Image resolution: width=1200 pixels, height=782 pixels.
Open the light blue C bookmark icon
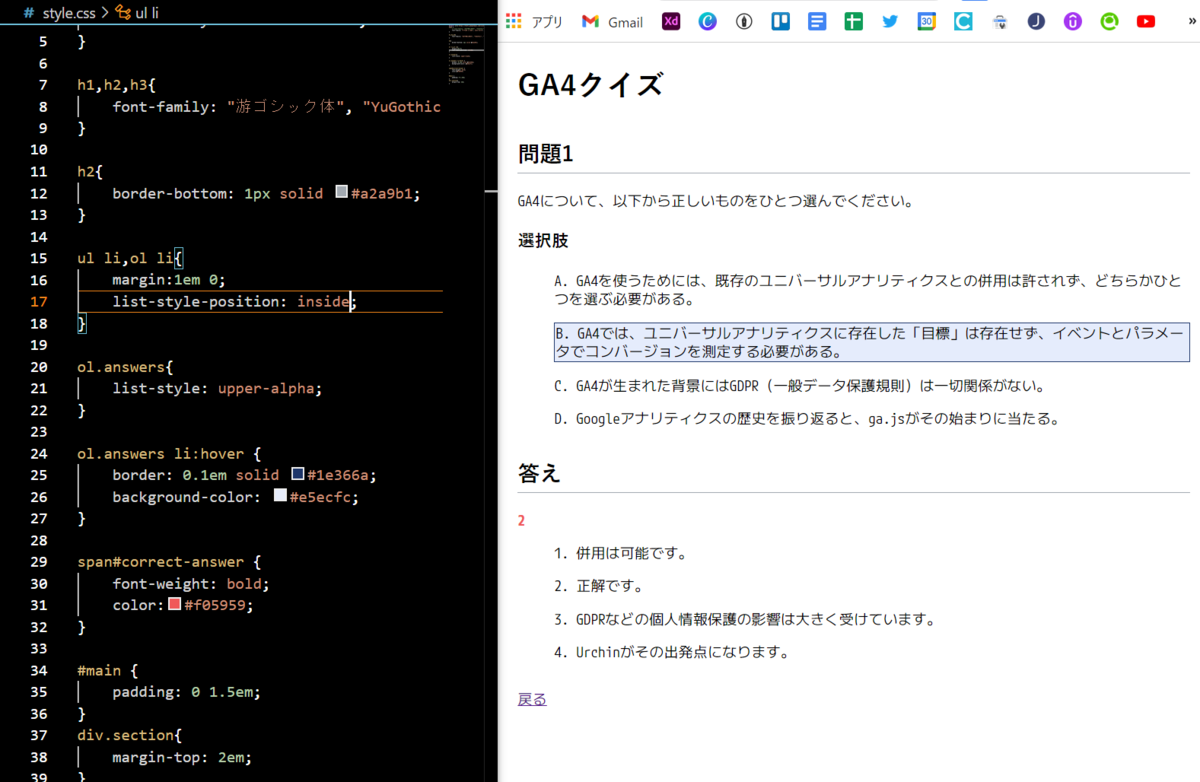point(963,21)
